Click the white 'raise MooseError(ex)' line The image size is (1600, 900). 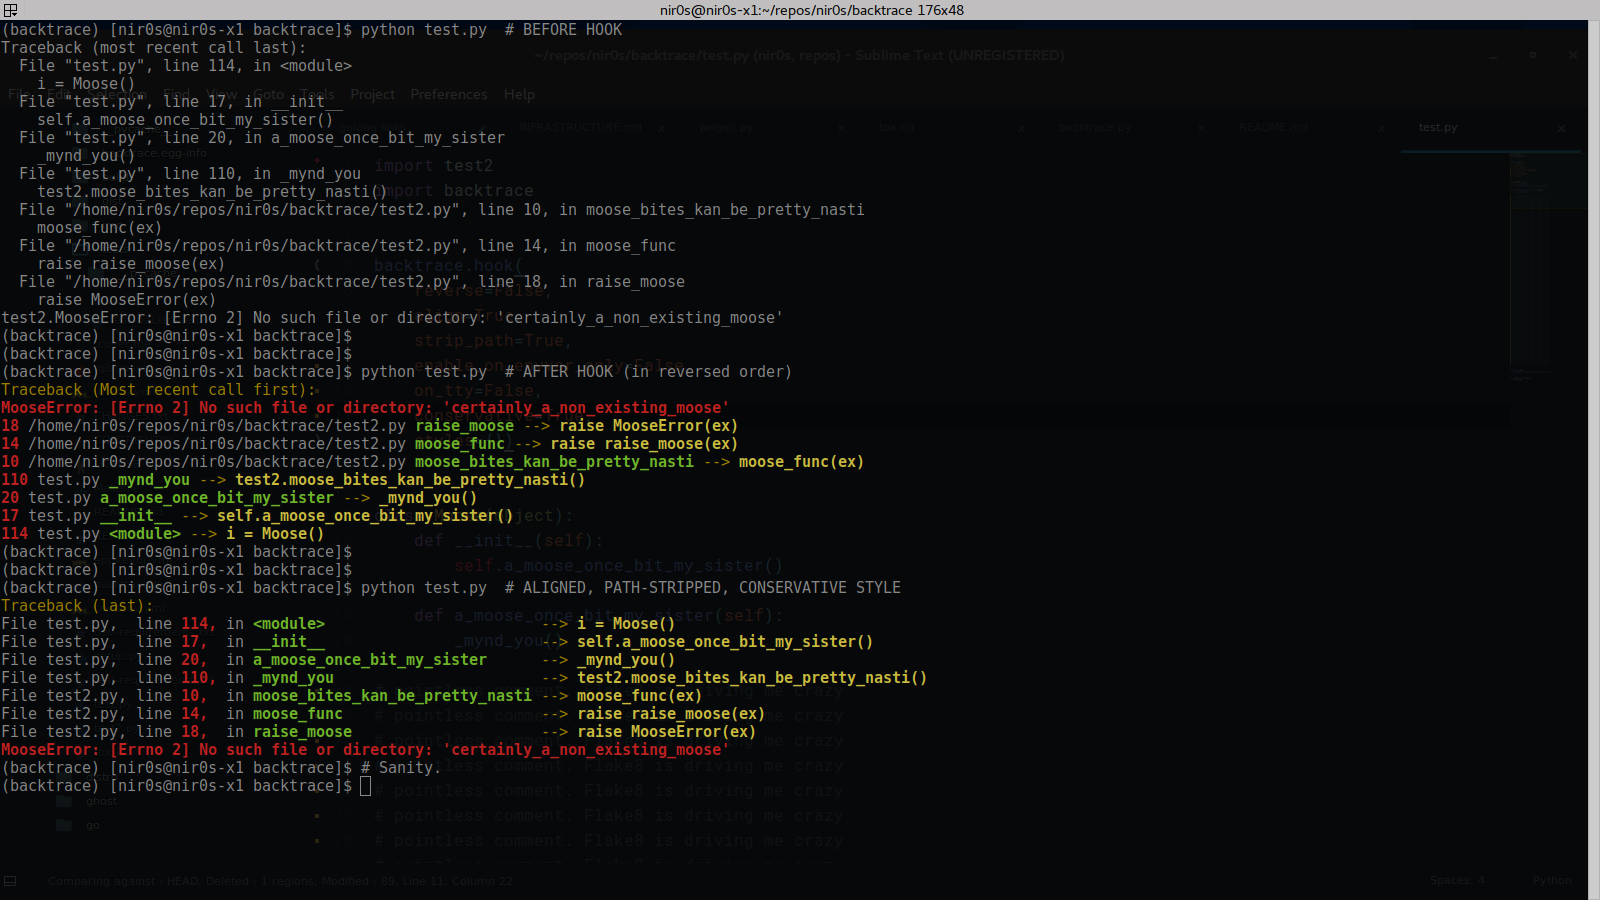point(126,300)
